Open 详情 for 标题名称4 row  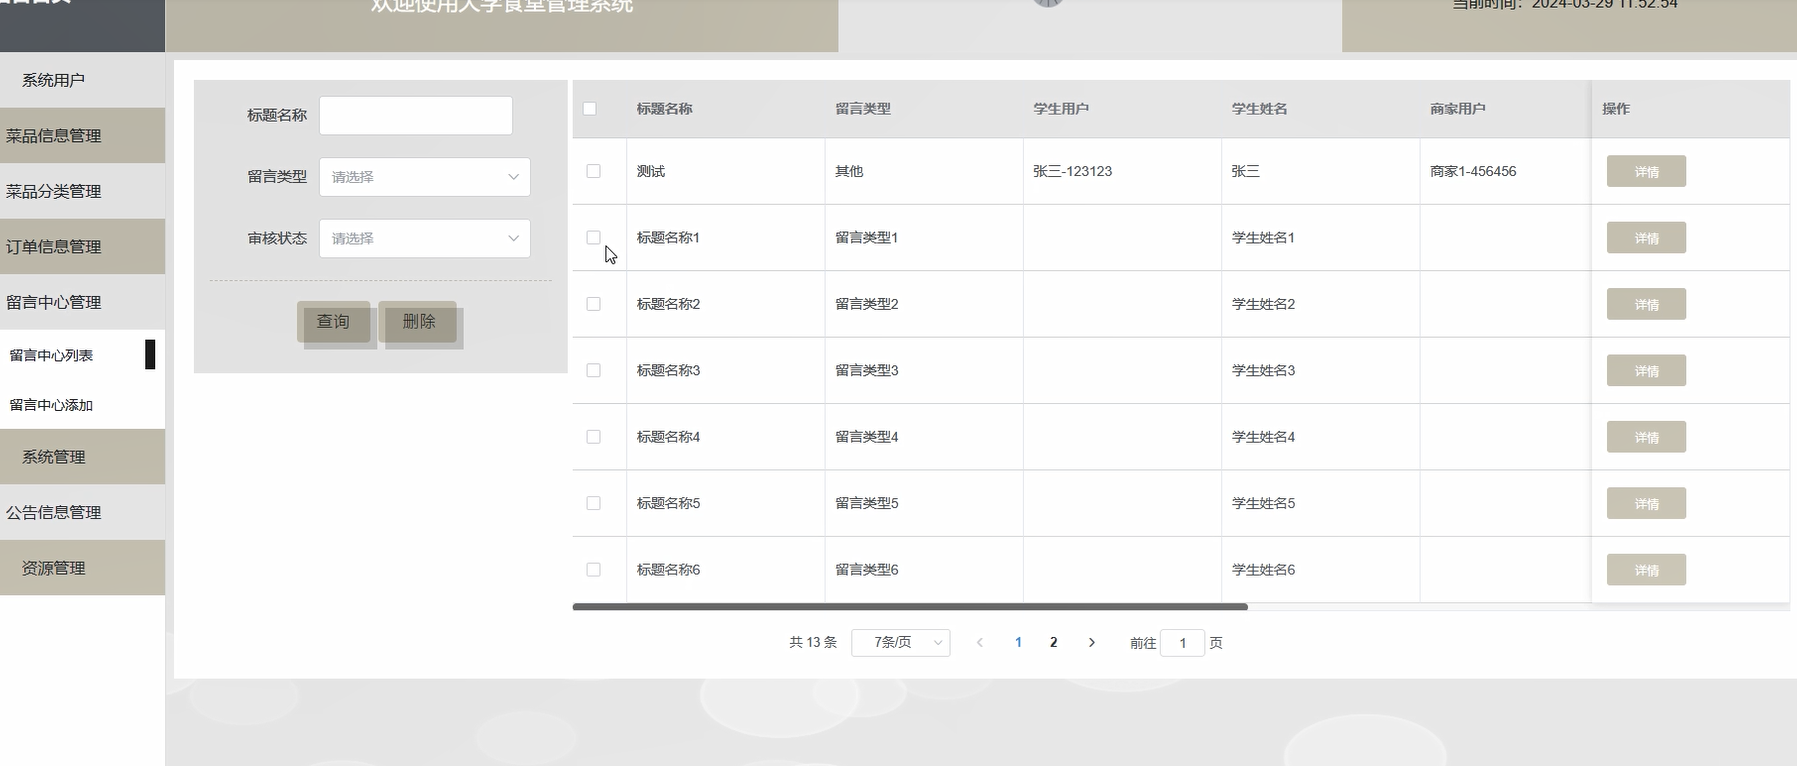1646,437
